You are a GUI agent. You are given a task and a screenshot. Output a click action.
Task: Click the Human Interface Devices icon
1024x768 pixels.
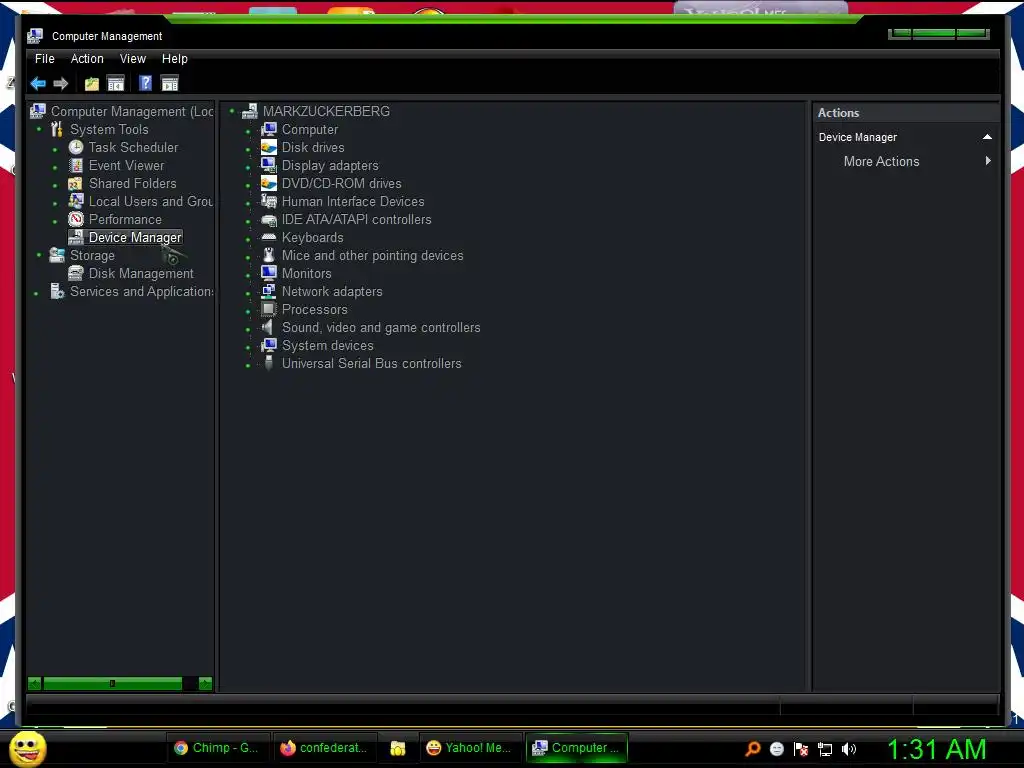click(268, 201)
